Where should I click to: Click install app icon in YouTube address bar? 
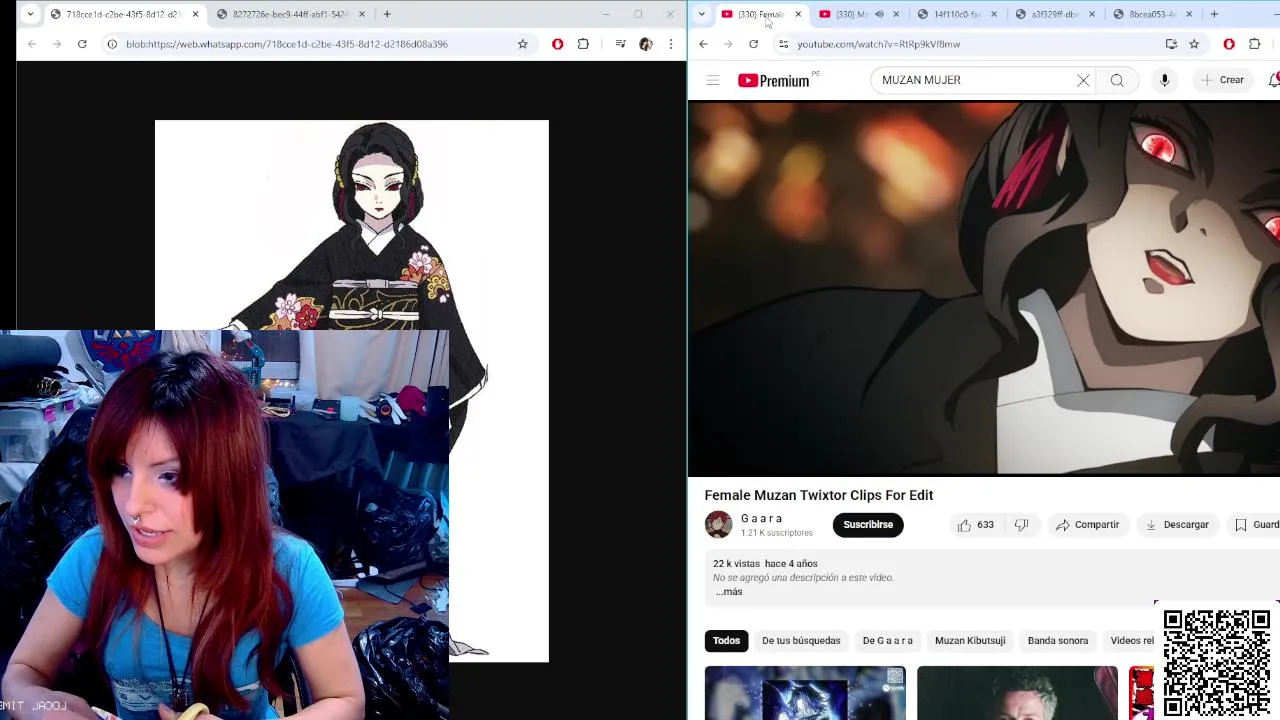[1171, 44]
